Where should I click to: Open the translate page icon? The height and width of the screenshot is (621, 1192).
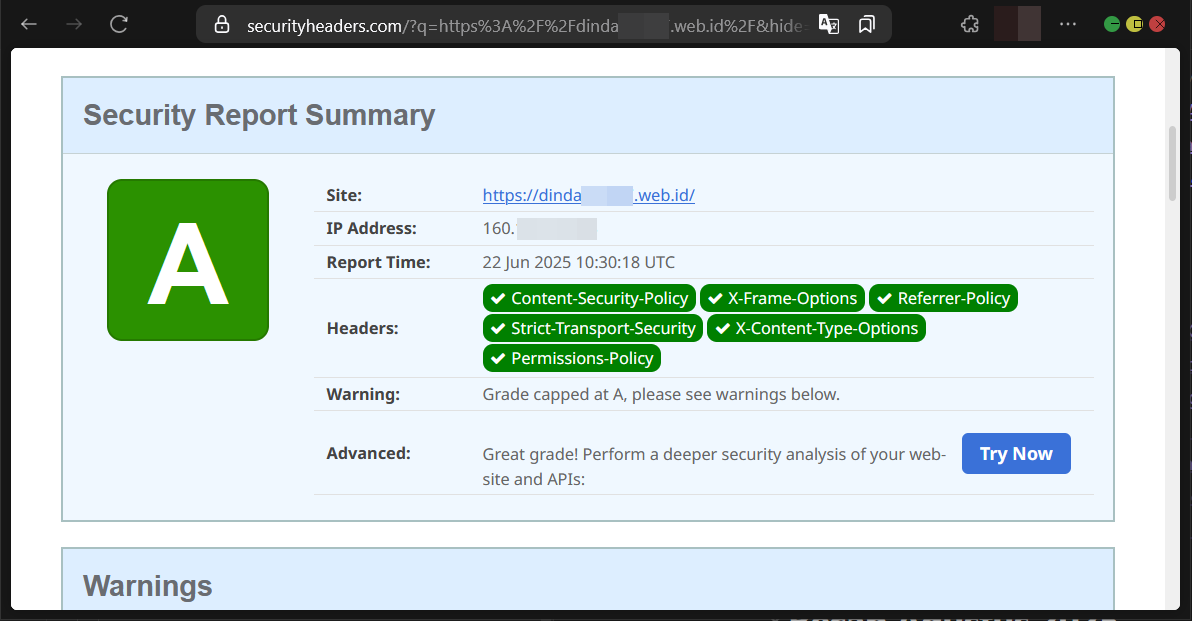829,24
